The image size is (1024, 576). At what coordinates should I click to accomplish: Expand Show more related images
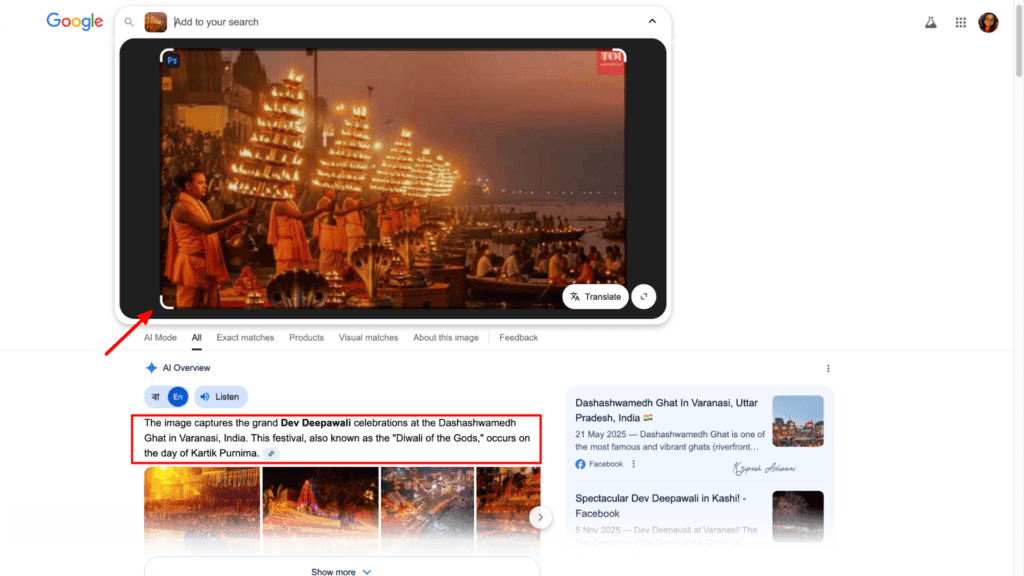click(x=340, y=570)
